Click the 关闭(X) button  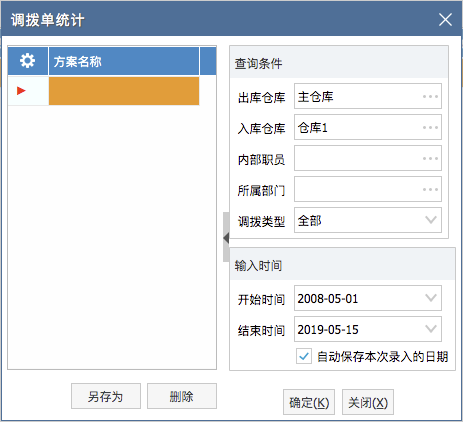(368, 402)
